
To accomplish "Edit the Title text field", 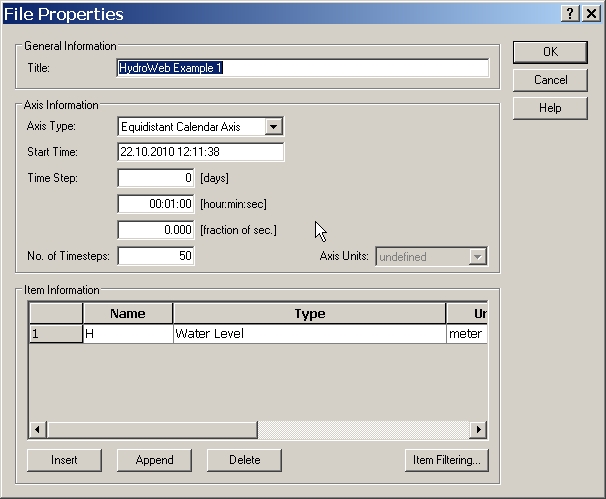I will [302, 68].
